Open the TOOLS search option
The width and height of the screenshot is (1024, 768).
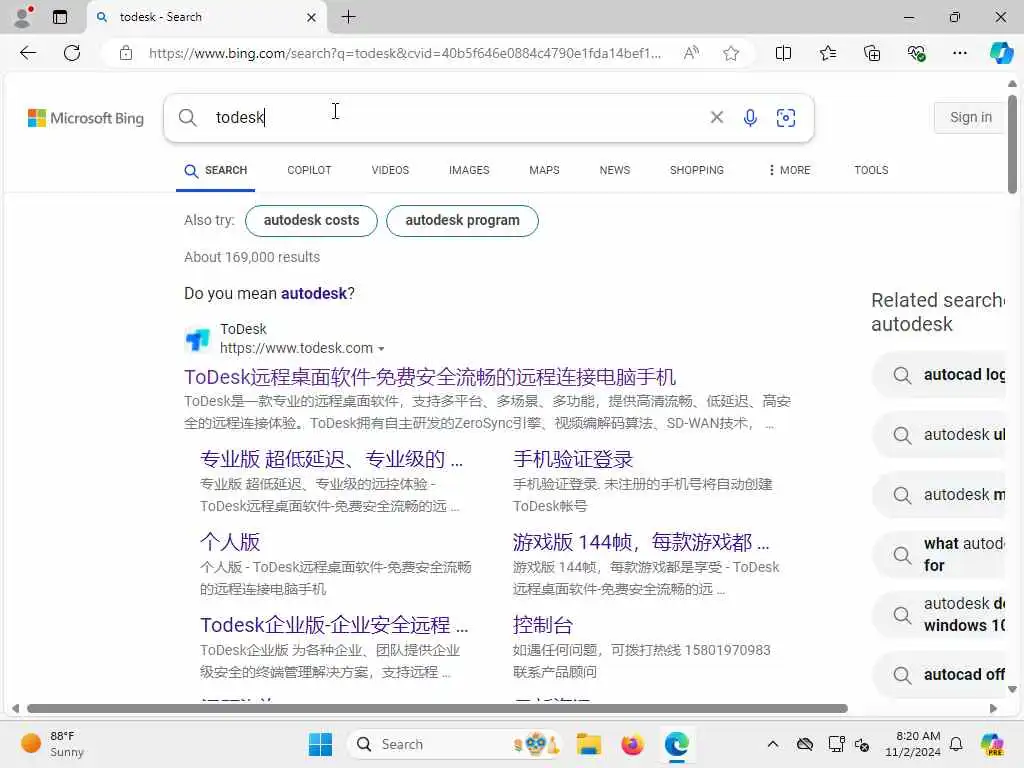click(x=871, y=170)
